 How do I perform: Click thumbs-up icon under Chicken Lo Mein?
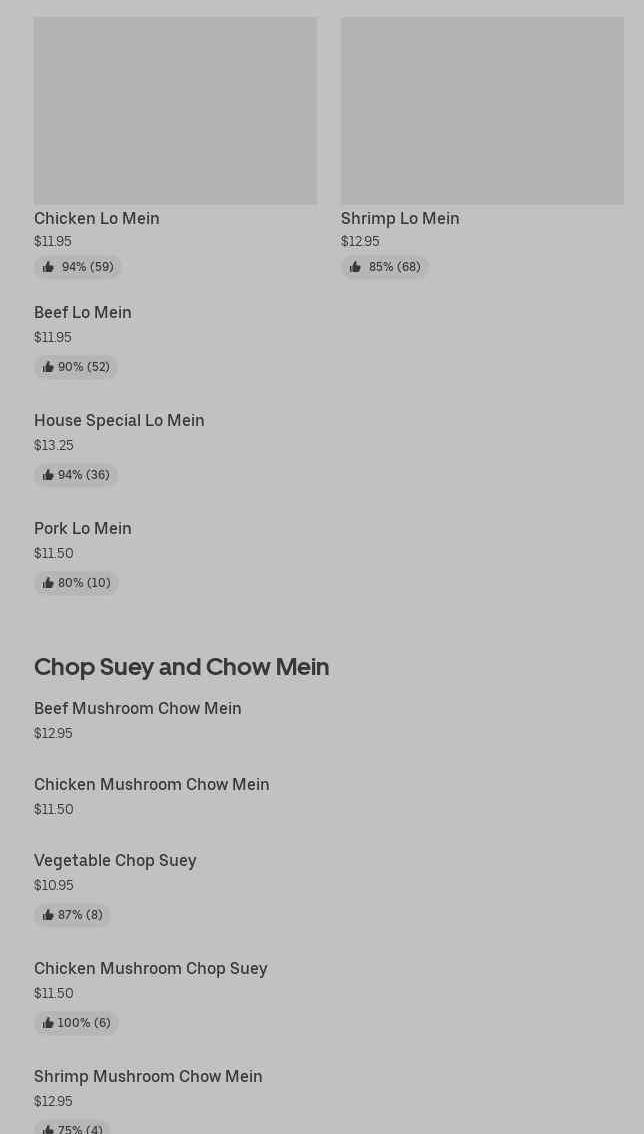[x=48, y=267]
